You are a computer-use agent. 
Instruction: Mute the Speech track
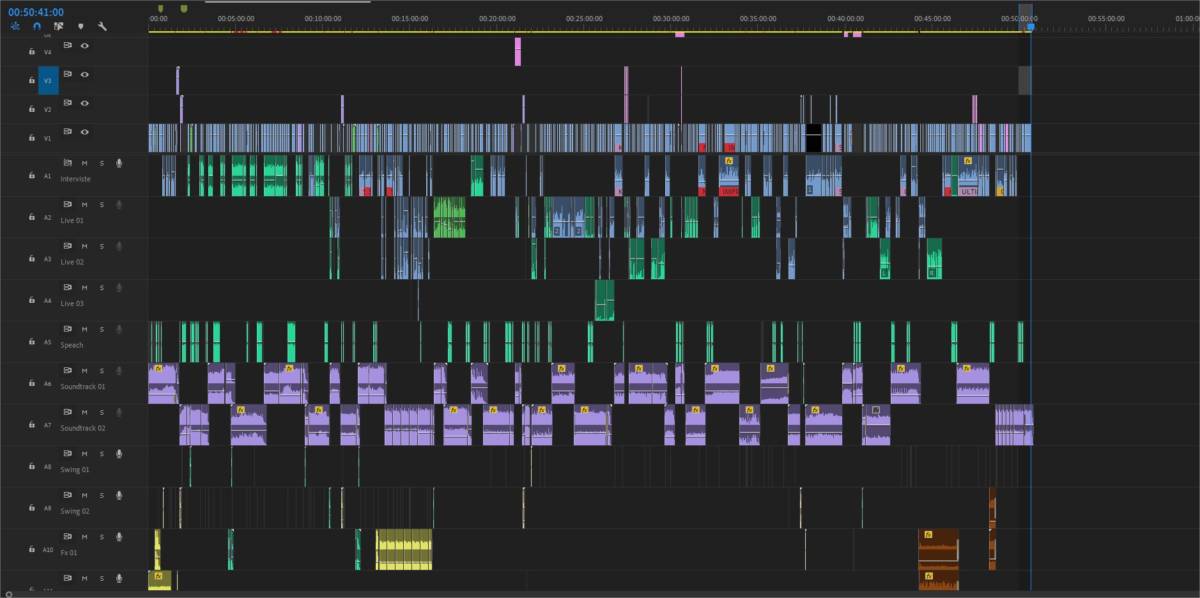coord(84,328)
